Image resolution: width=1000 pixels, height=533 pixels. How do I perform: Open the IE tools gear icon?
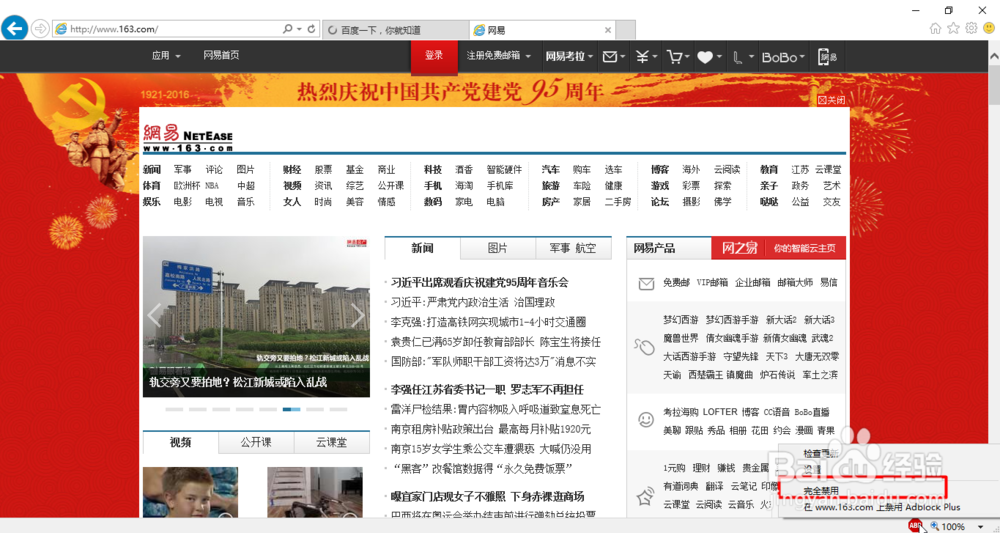pyautogui.click(x=971, y=28)
